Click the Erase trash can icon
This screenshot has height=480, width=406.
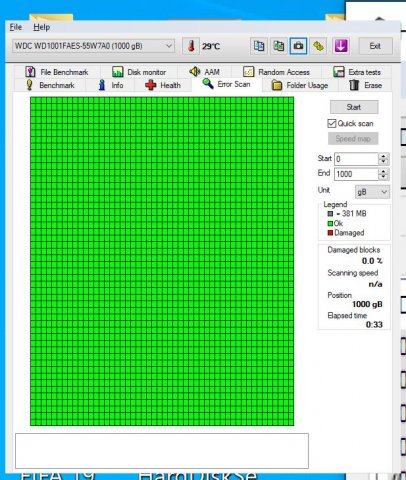click(x=354, y=85)
